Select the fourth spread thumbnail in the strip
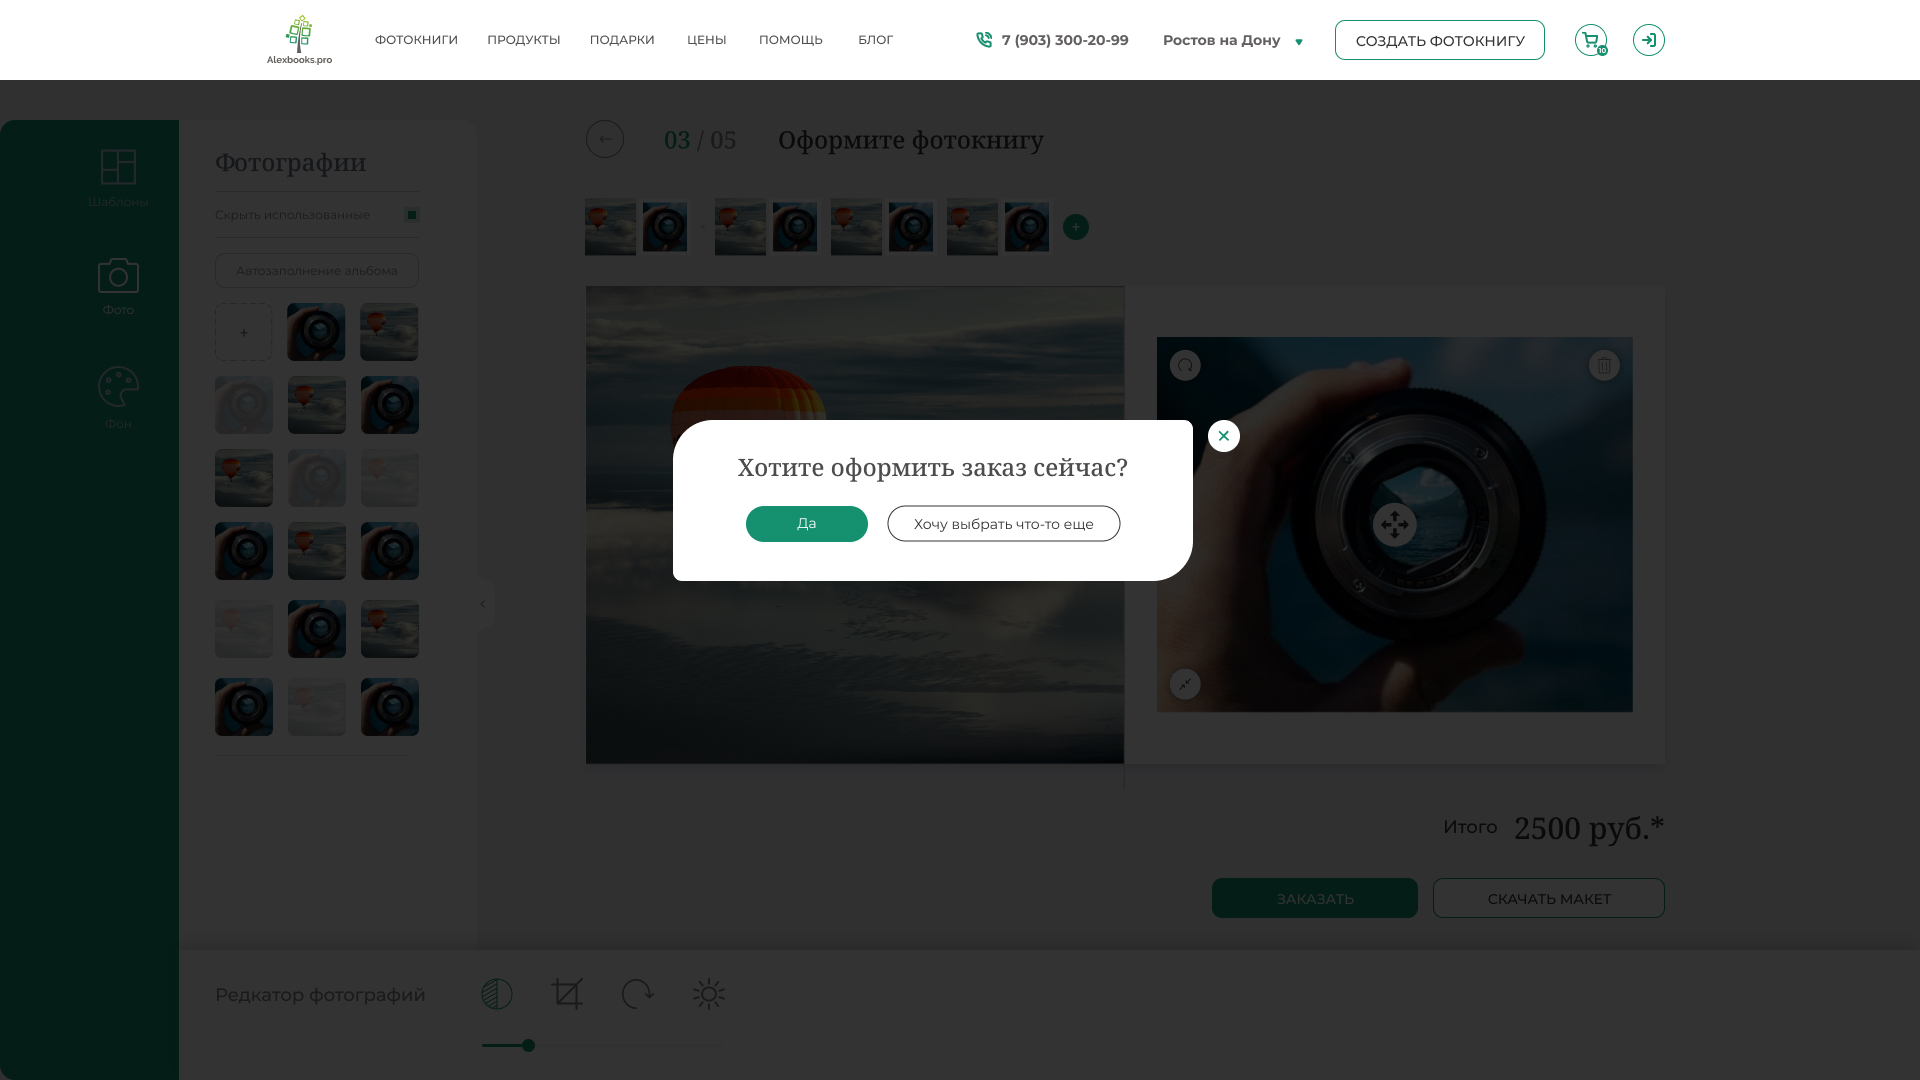This screenshot has height=1080, width=1920. [x=998, y=227]
